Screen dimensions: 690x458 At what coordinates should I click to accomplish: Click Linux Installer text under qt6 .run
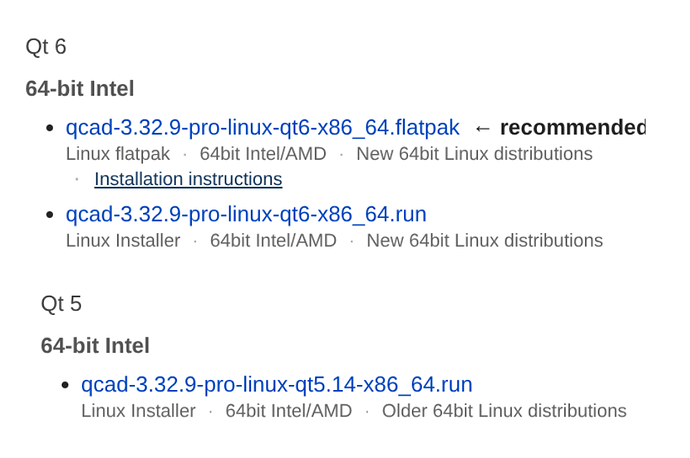123,241
